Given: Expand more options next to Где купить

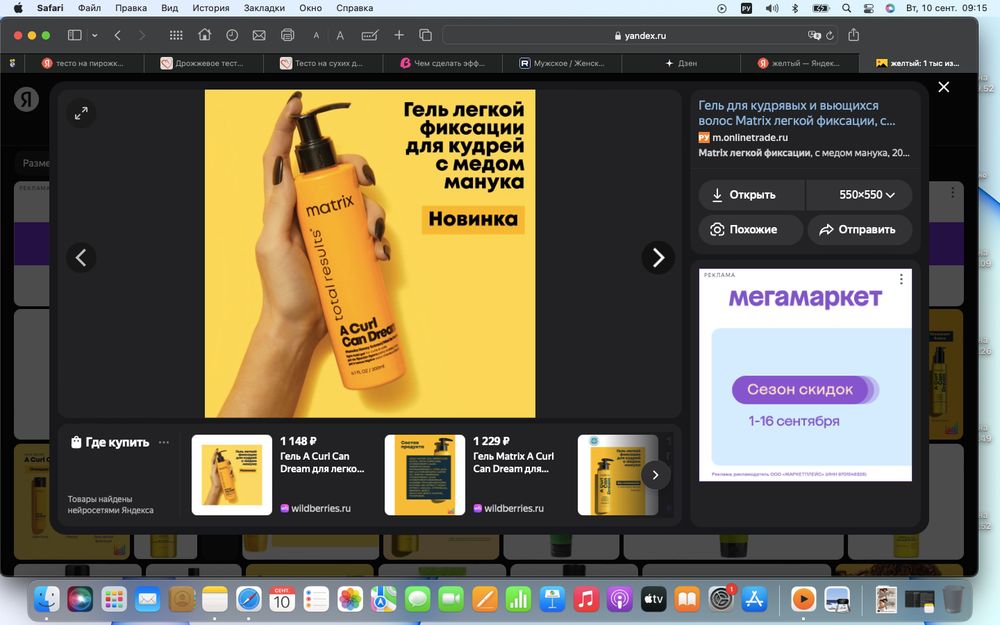Looking at the screenshot, I should 163,441.
